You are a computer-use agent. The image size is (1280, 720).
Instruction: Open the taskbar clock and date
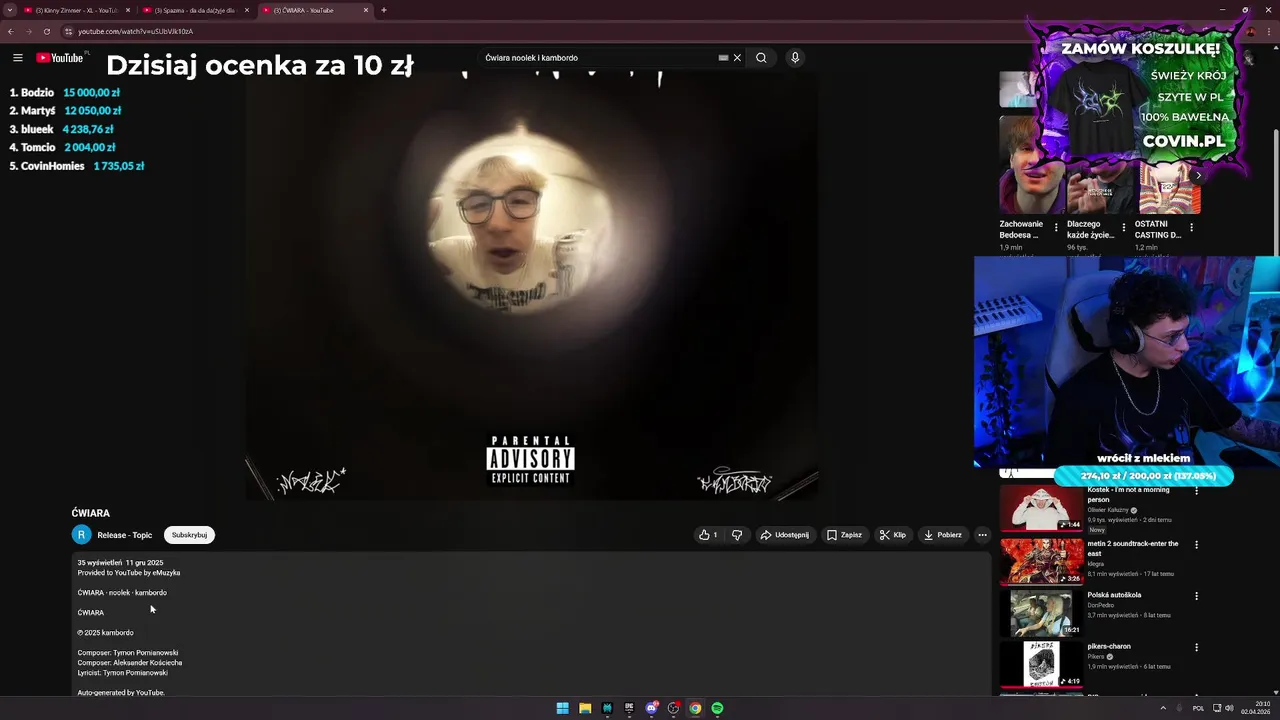(1256, 708)
